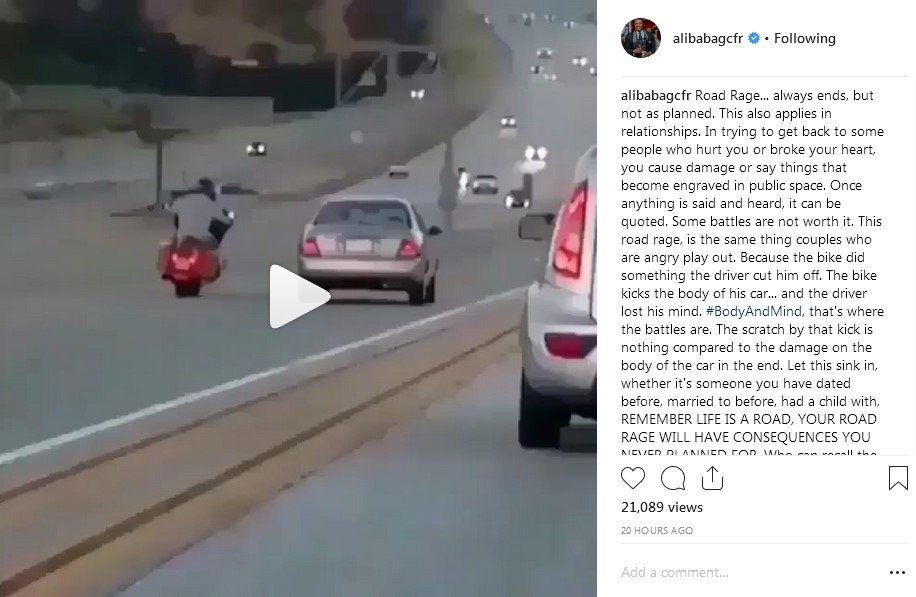Click the verified badge beside alibabagcfr
This screenshot has width=916, height=597.
754,39
